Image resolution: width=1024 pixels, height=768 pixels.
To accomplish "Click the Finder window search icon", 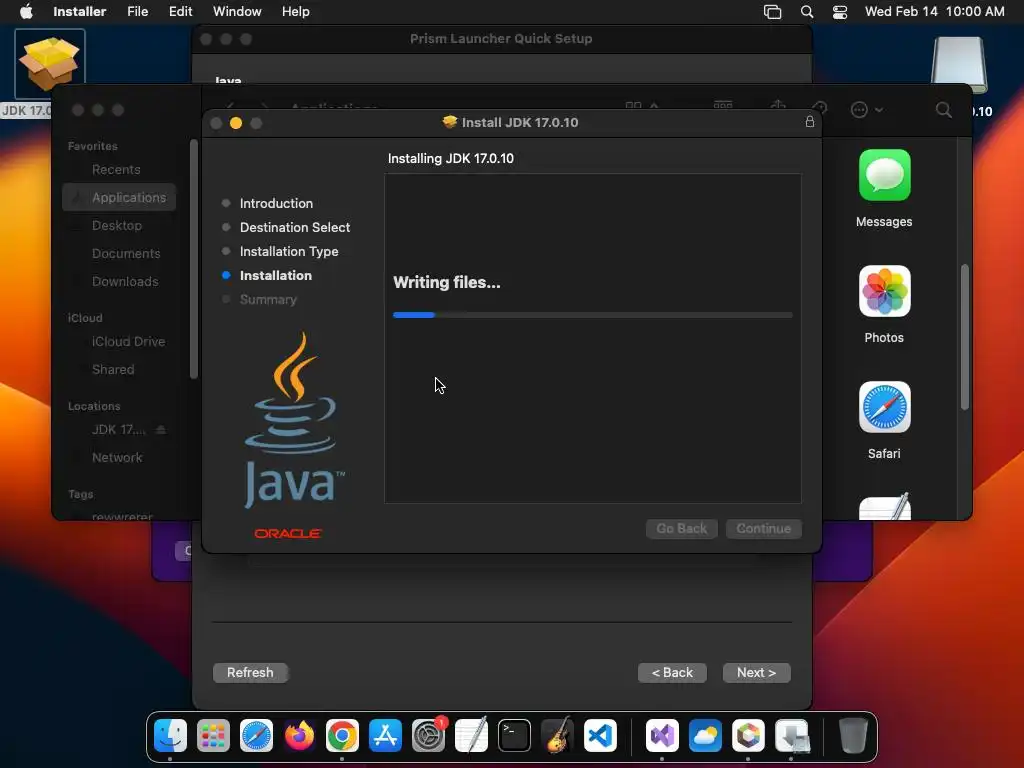I will 943,110.
